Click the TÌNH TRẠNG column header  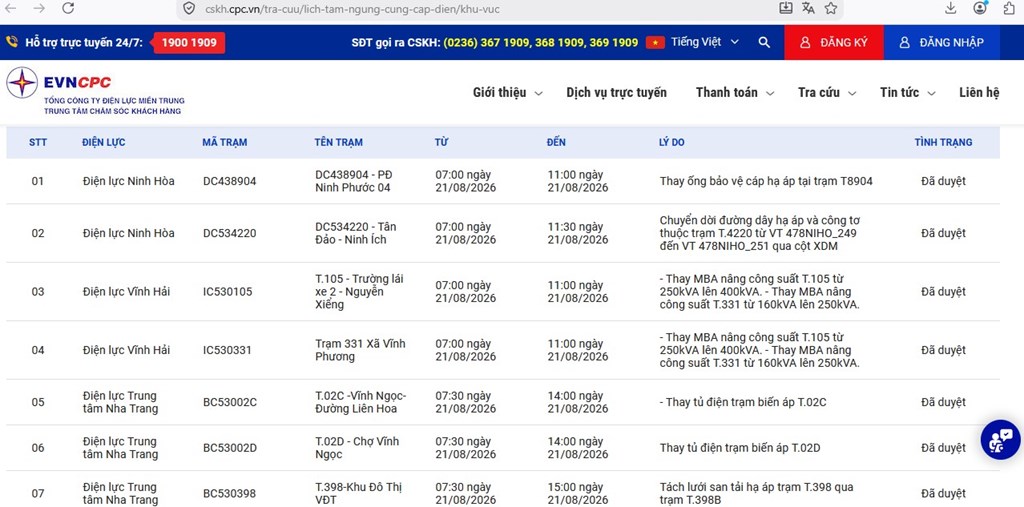coord(943,142)
